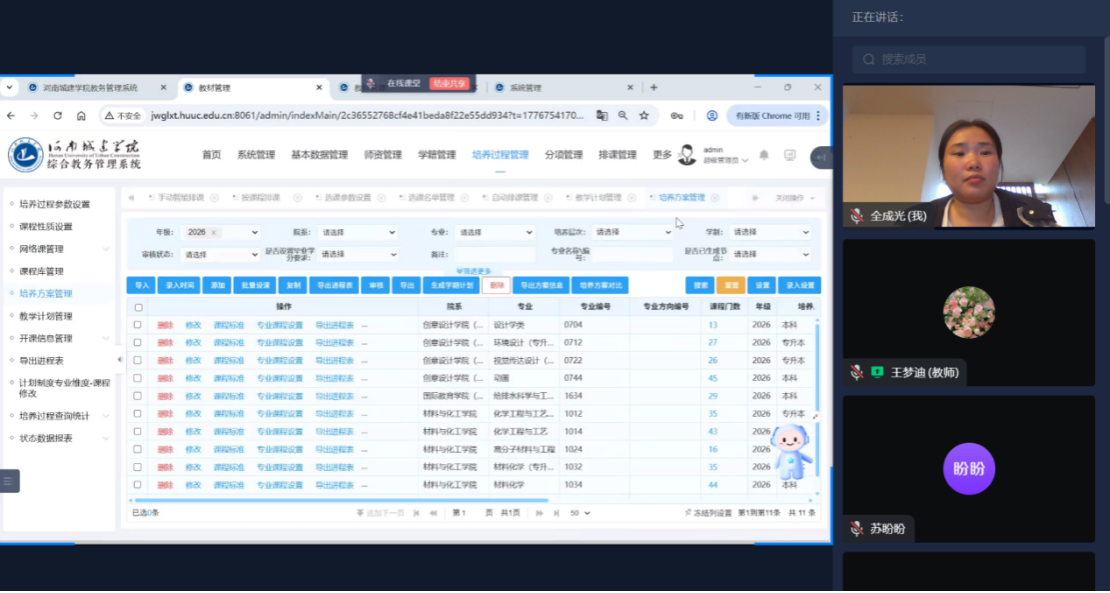Click the 备注 text input field
The image size is (1110, 593).
coord(493,255)
